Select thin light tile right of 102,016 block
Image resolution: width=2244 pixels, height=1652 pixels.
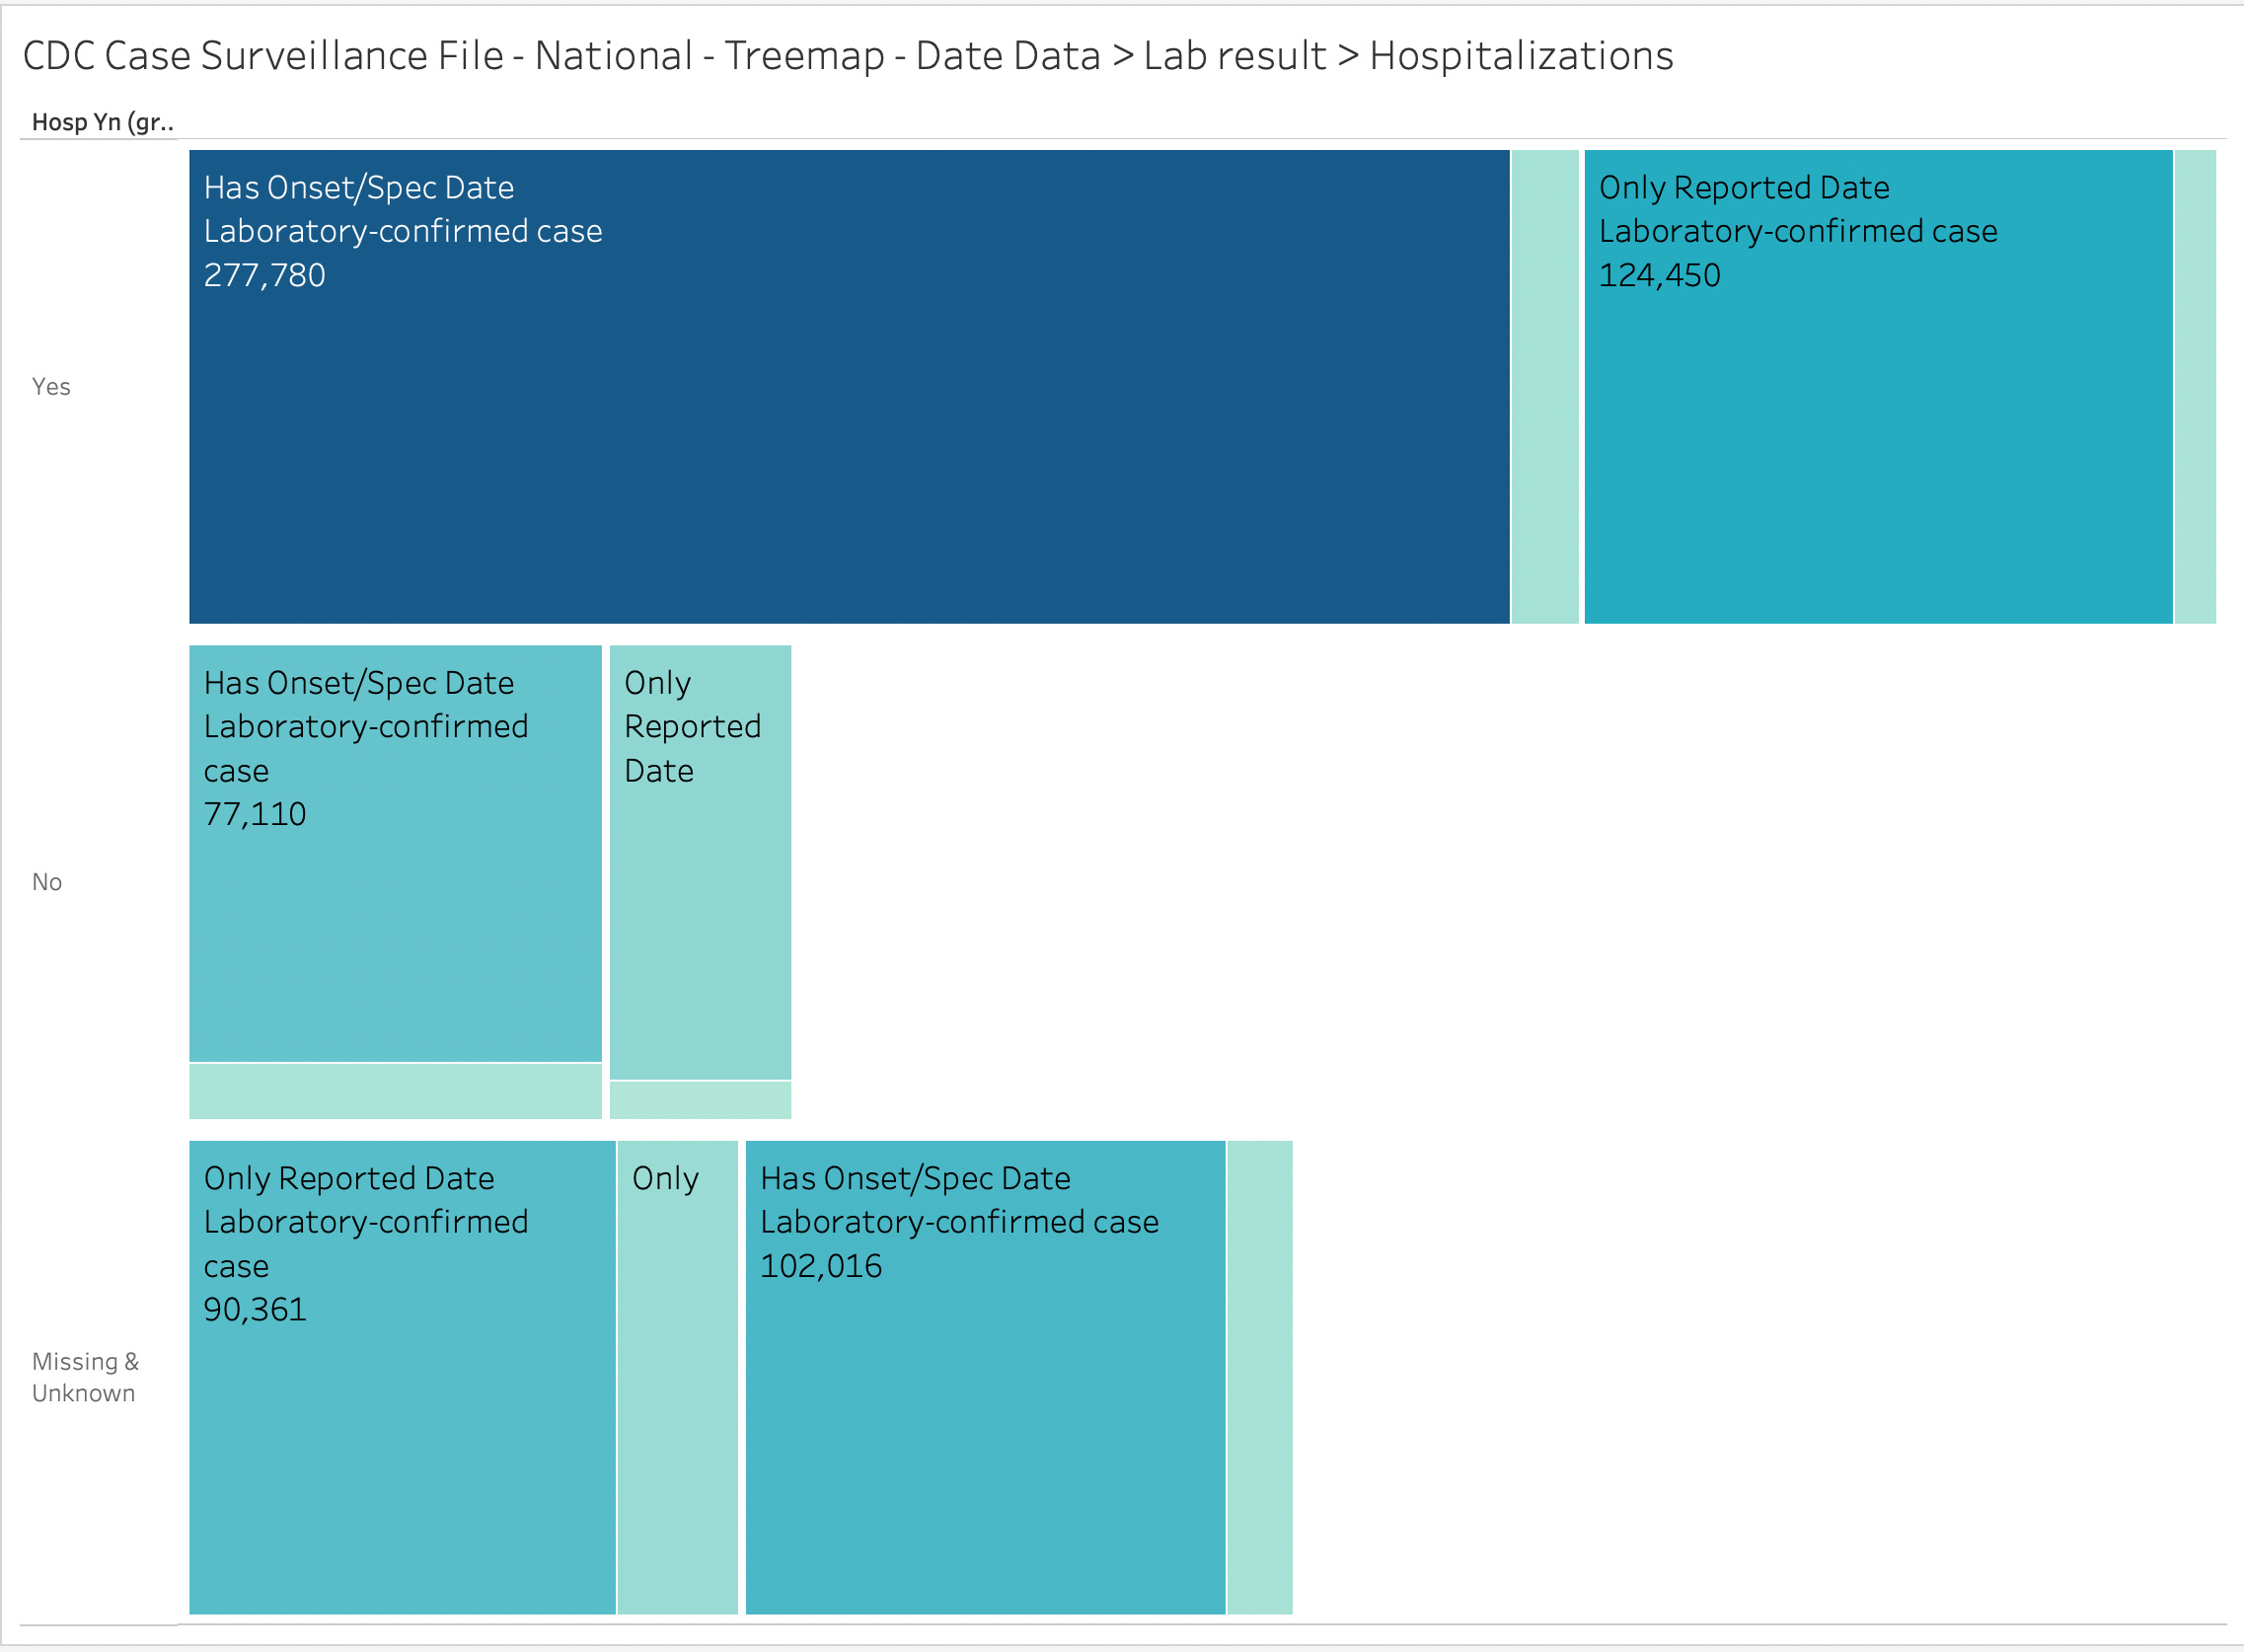tap(1260, 1377)
